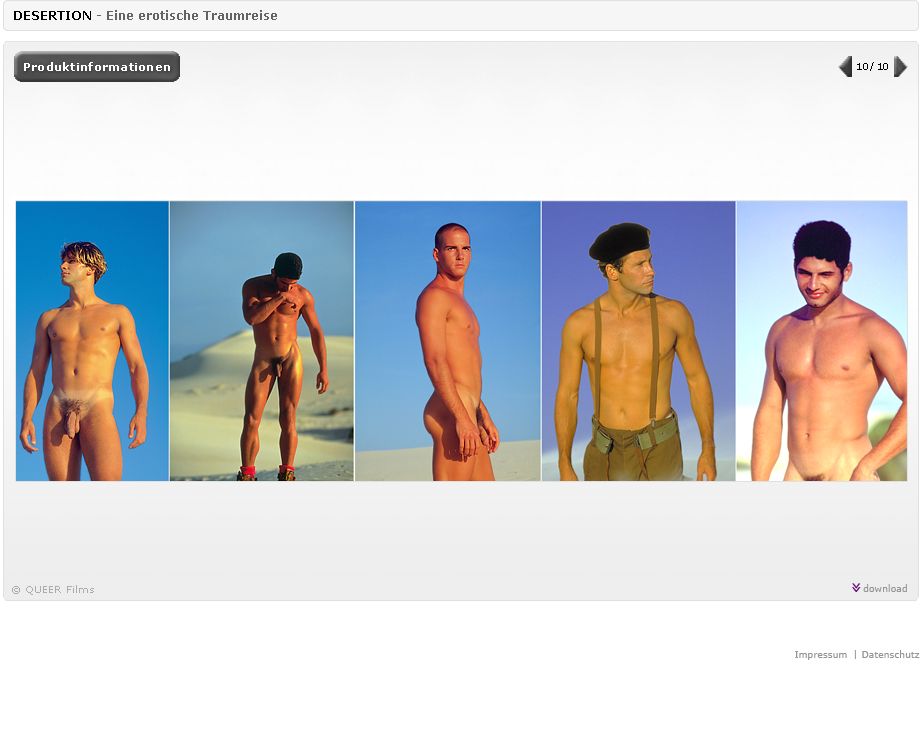Select the middle photo in the strip
924x740 pixels.
[x=447, y=341]
